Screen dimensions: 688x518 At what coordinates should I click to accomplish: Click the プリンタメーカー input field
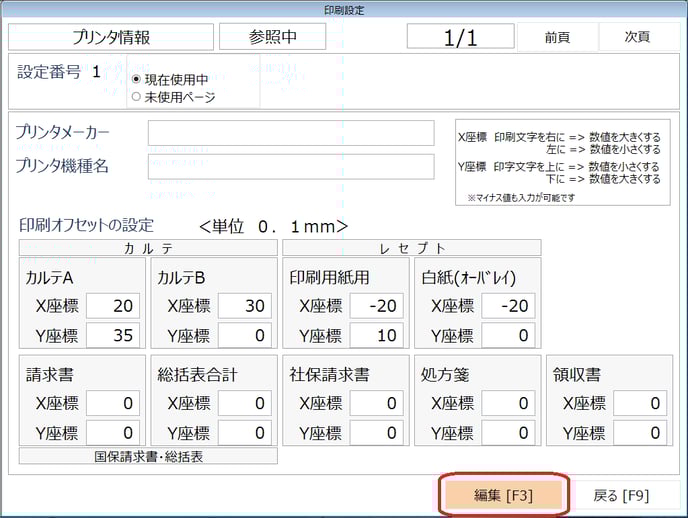(291, 133)
